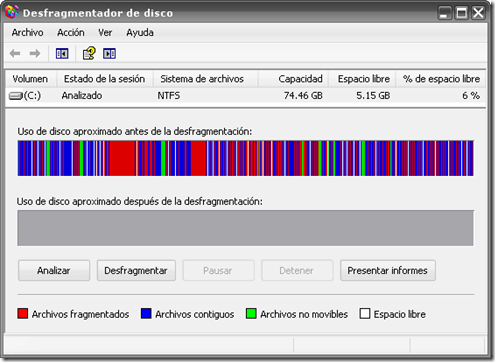This screenshot has width=495, height=362.
Task: Click the disabled Pausar button
Action: (x=218, y=270)
